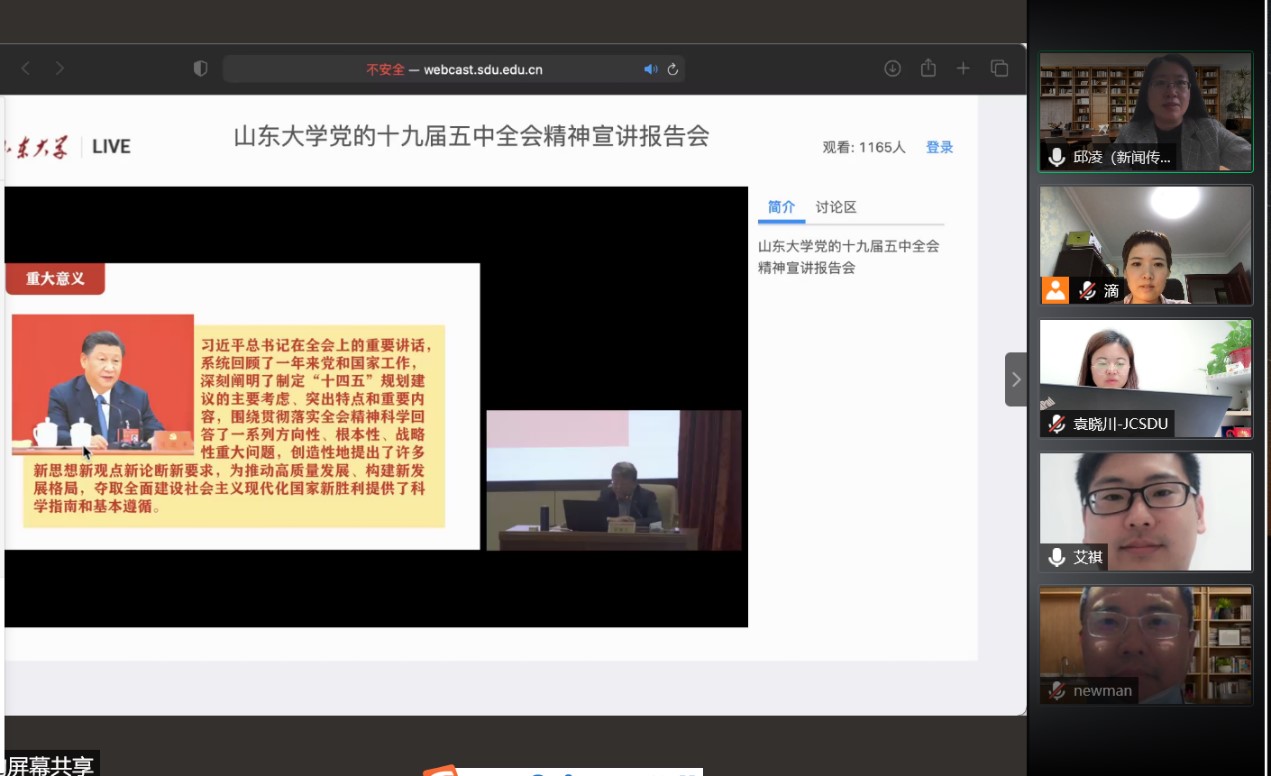Switch to the 讨论区 tab

point(836,207)
